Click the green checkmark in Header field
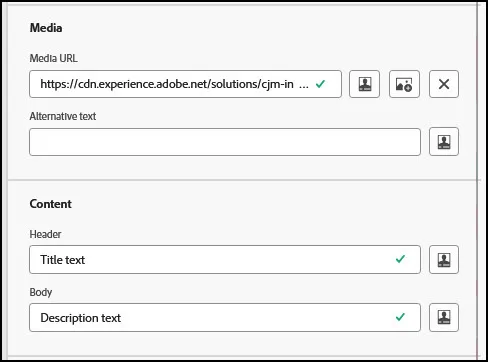Image resolution: width=488 pixels, height=362 pixels. pyautogui.click(x=400, y=259)
